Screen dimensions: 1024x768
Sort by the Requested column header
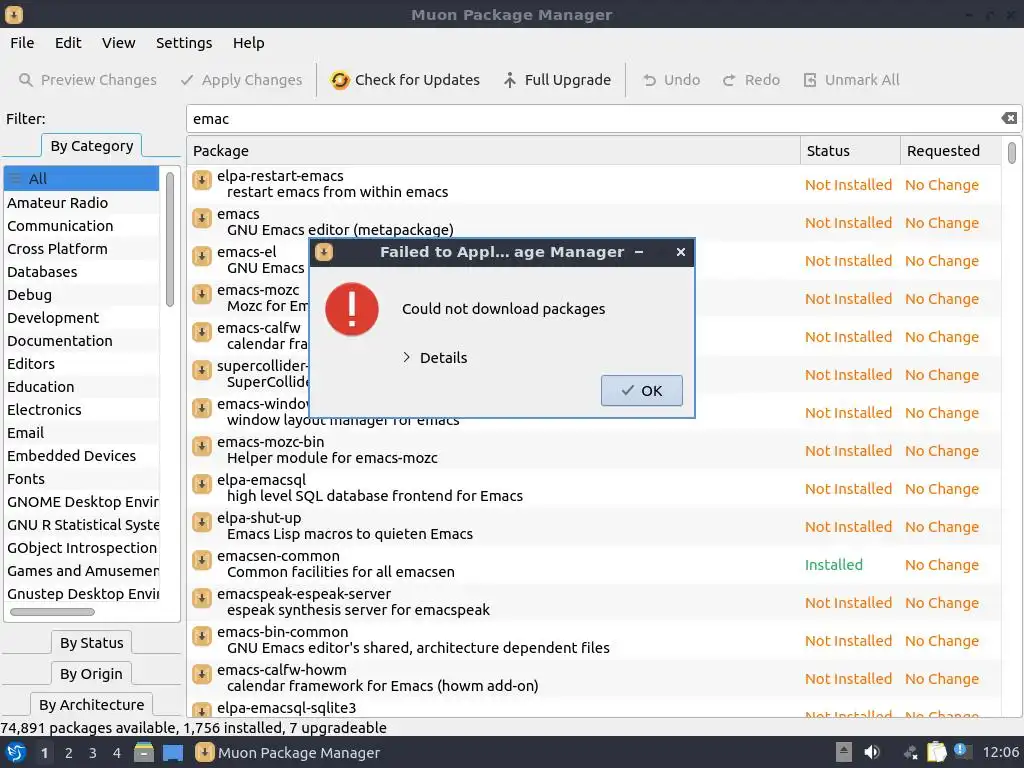coord(951,151)
